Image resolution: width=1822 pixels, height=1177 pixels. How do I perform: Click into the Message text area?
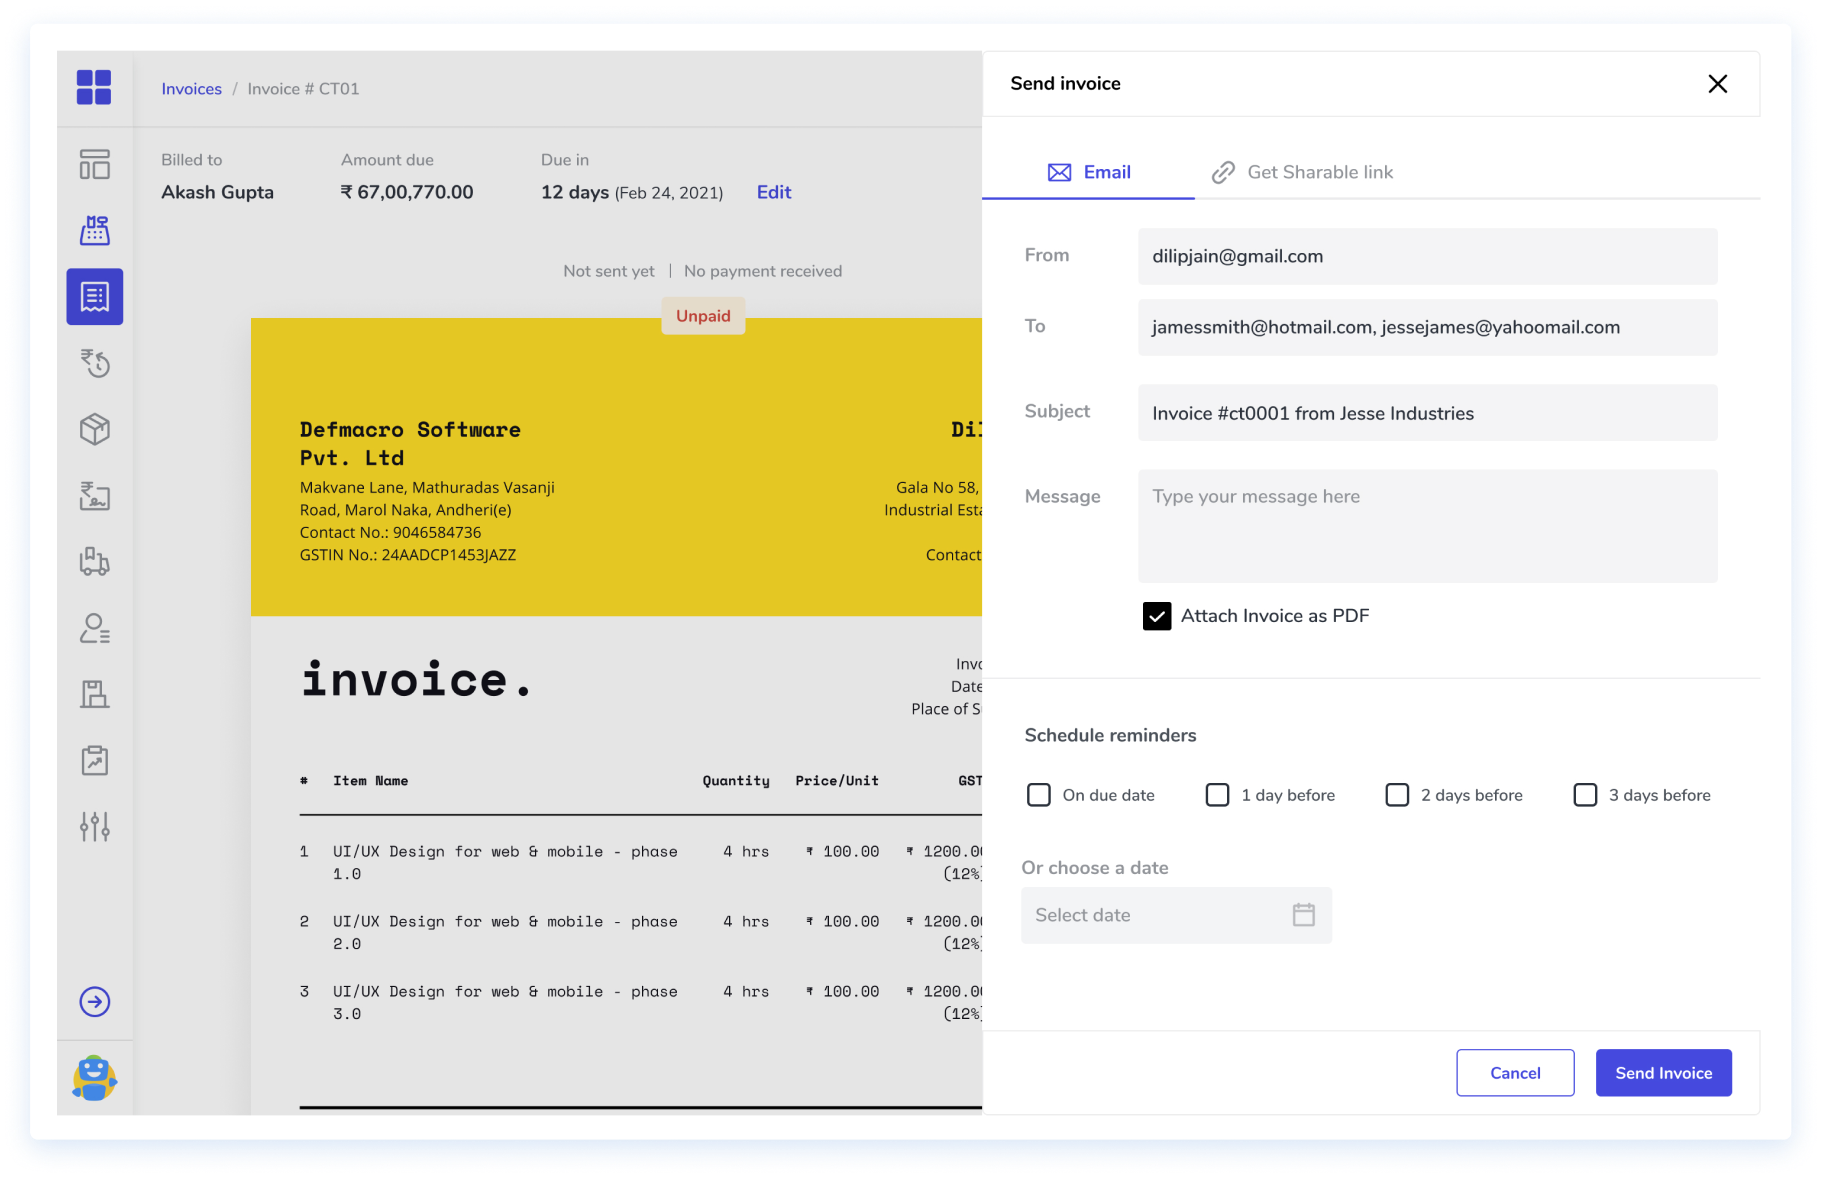click(1427, 526)
